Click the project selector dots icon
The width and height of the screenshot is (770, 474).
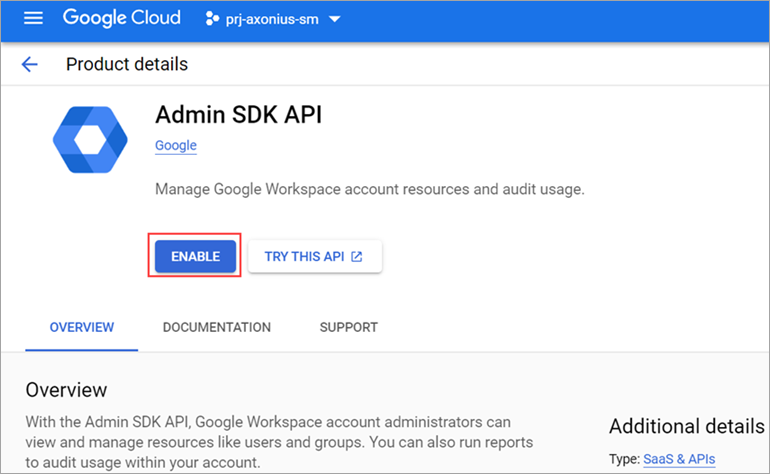click(x=212, y=19)
